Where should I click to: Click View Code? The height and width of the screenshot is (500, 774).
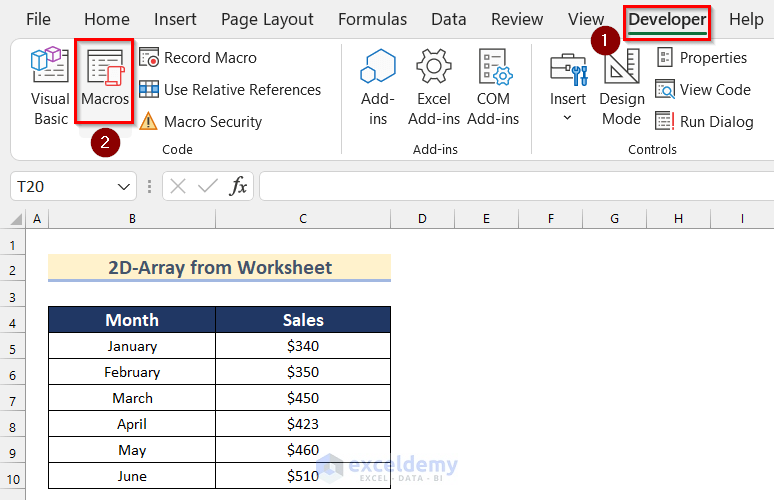coord(703,90)
